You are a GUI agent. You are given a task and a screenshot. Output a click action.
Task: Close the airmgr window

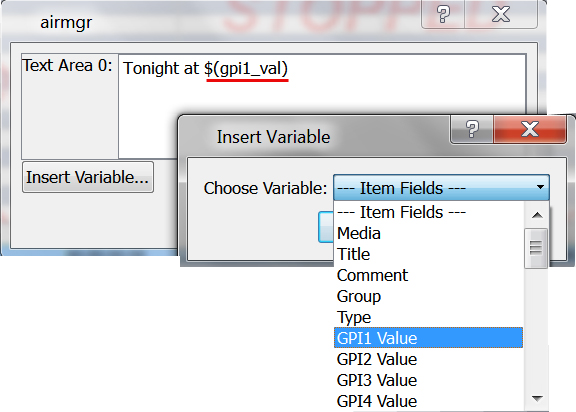(x=501, y=14)
